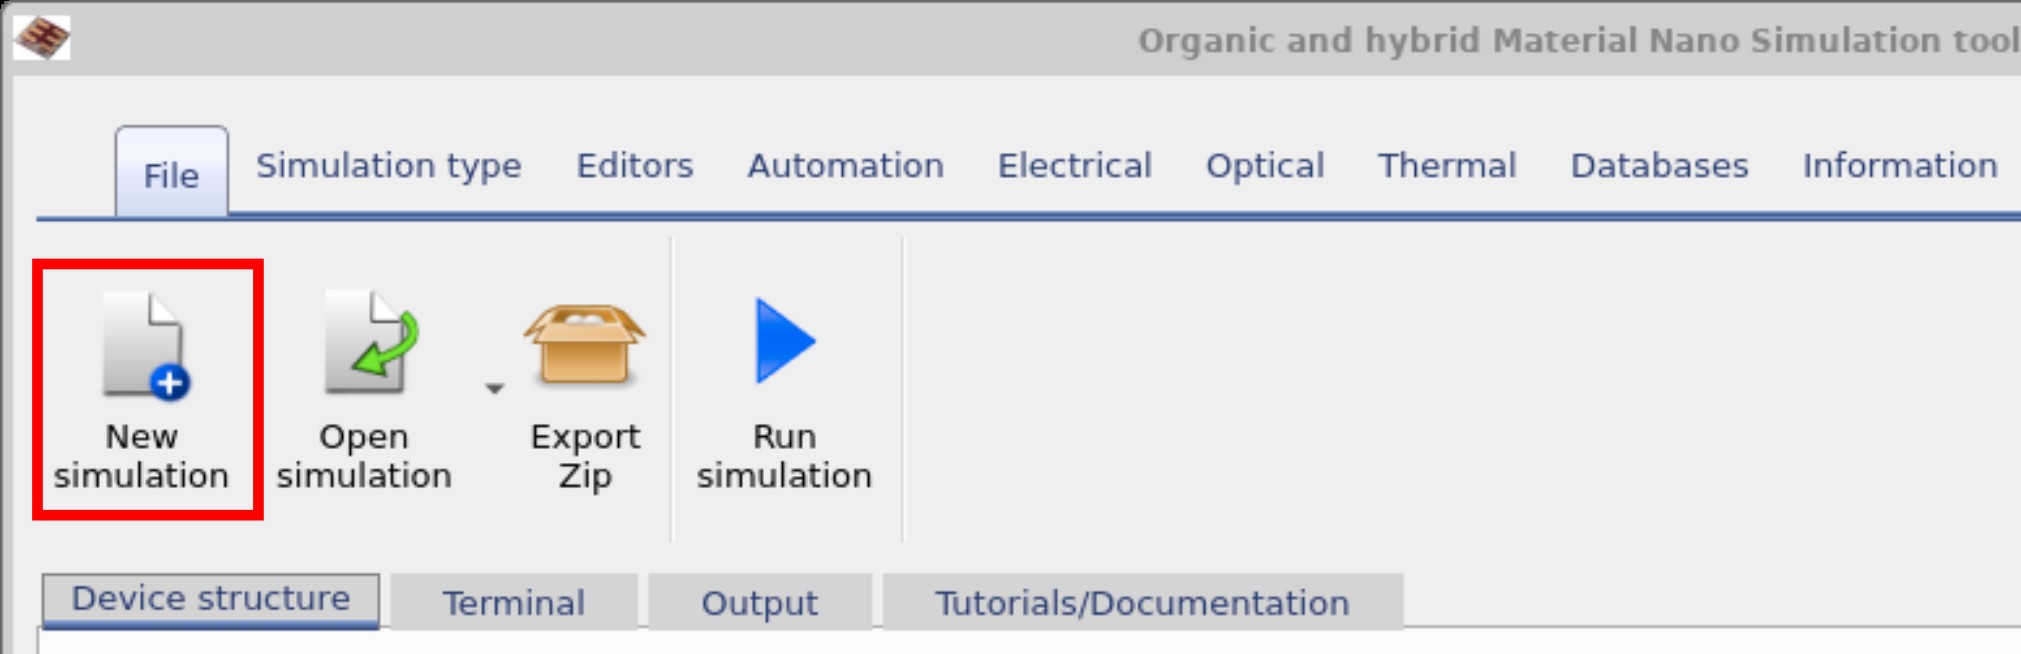
Task: Expand the Open simulation dropdown arrow
Action: (x=494, y=388)
